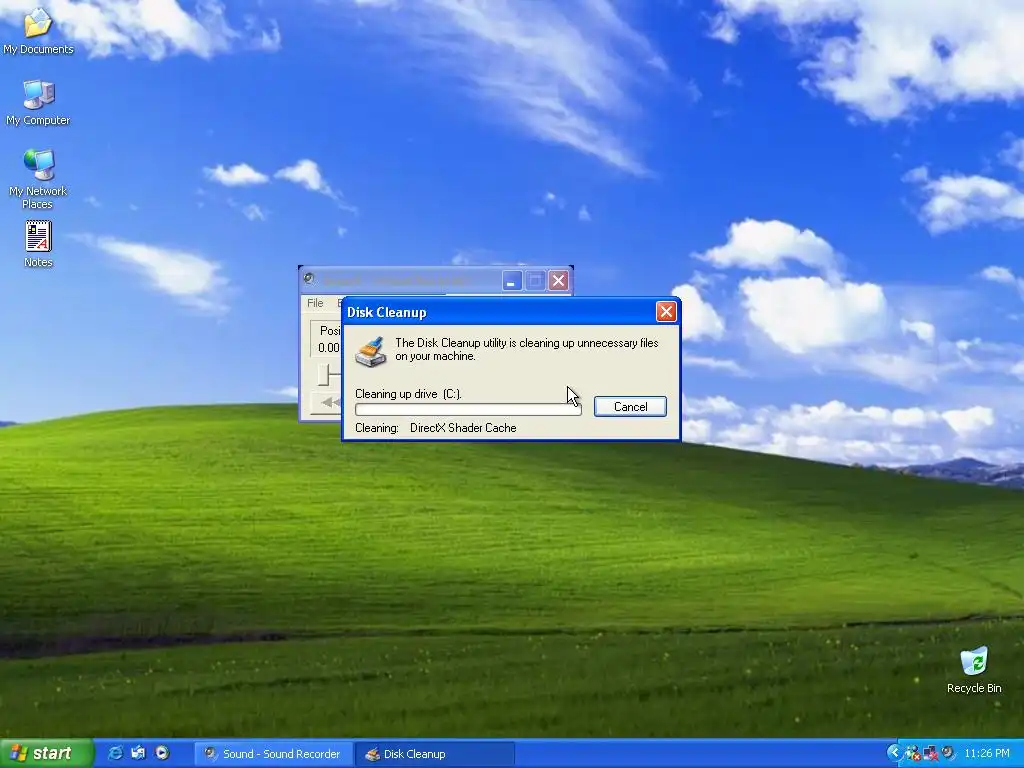Click the Disk Cleanup utility description message
The image size is (1024, 768).
(526, 349)
